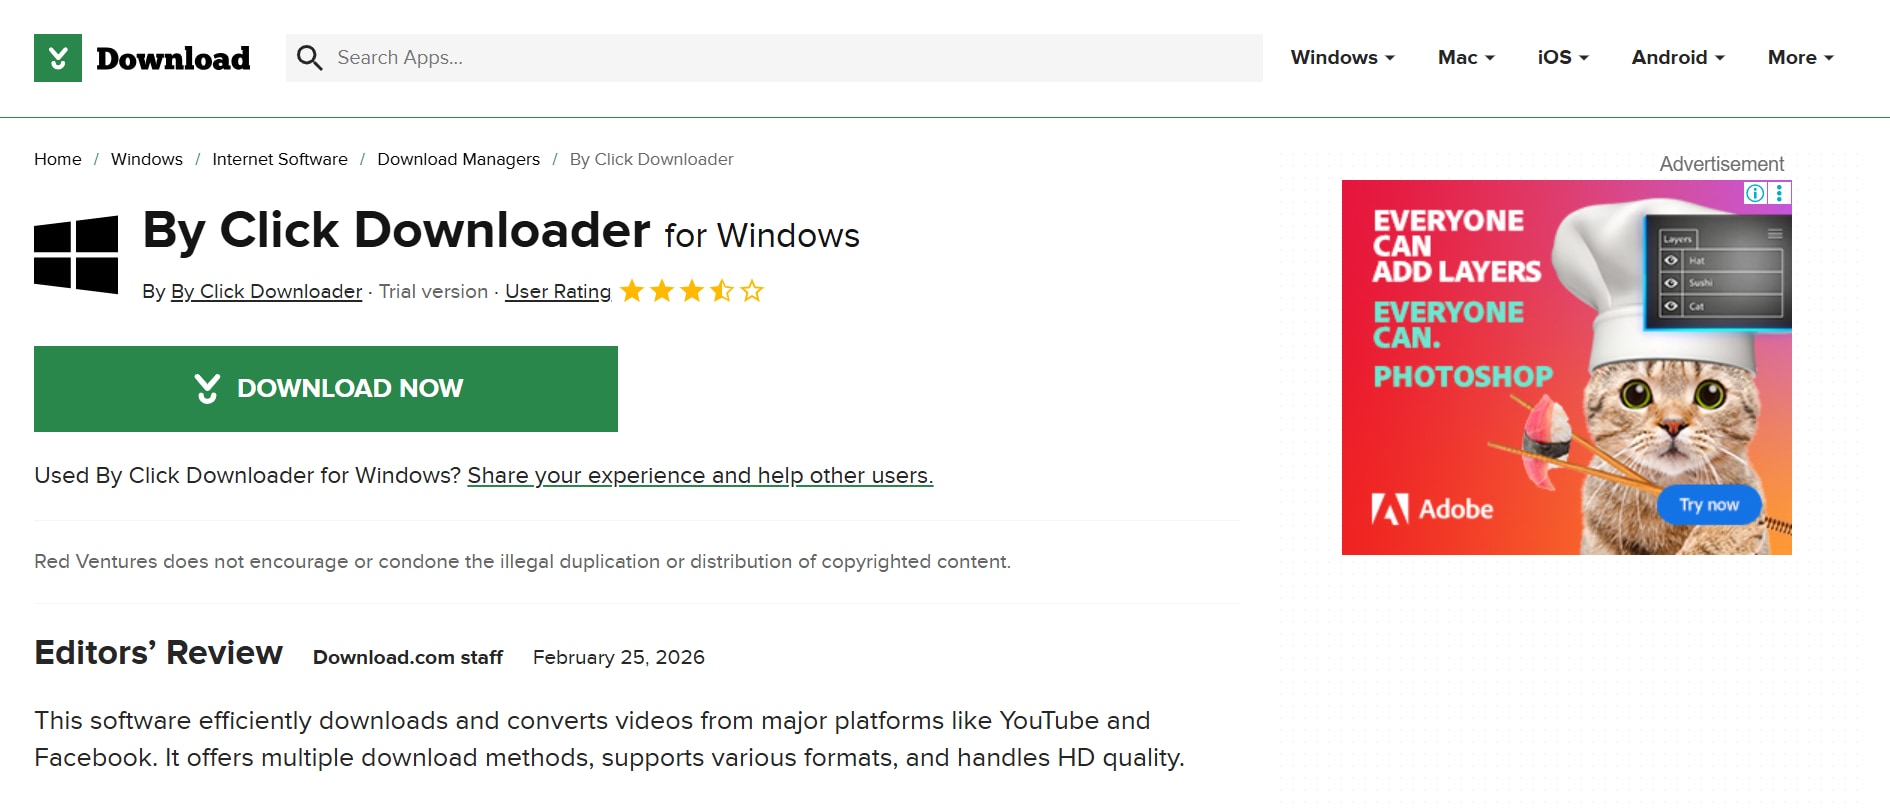Select the fifth empty rating star
Image resolution: width=1890 pixels, height=812 pixels.
(x=753, y=291)
